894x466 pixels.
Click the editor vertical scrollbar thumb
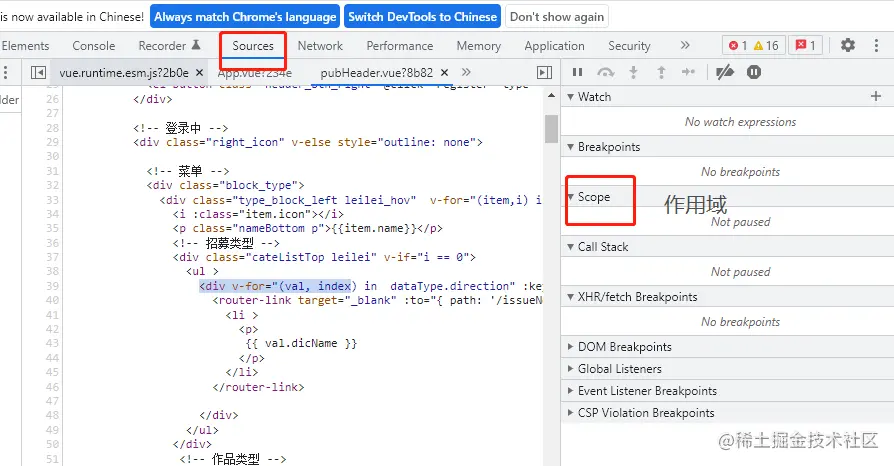tap(551, 129)
